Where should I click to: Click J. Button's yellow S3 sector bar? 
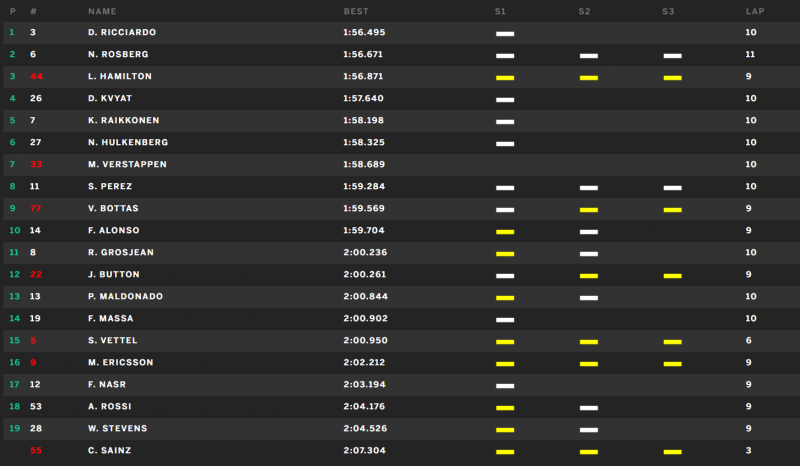coord(672,276)
